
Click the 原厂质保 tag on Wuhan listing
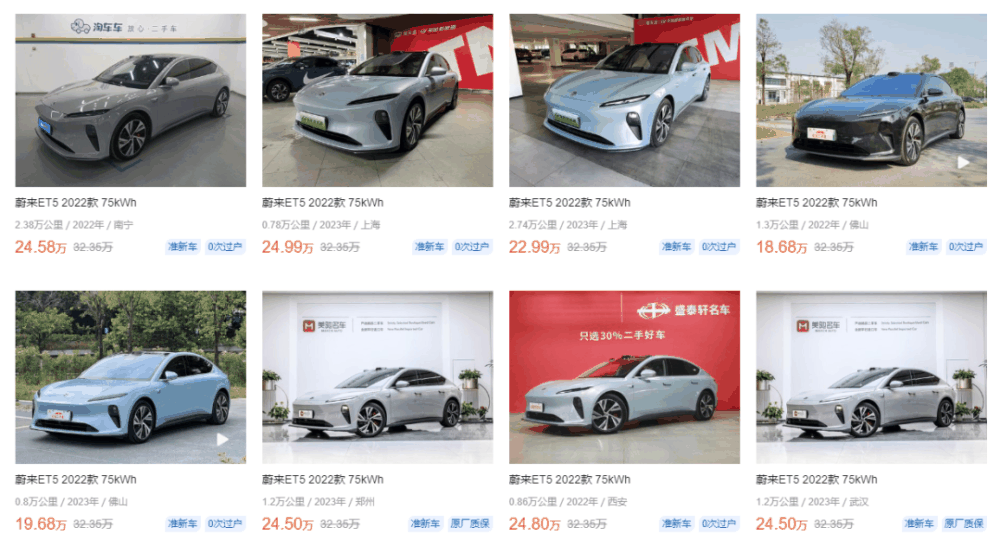pyautogui.click(x=964, y=524)
